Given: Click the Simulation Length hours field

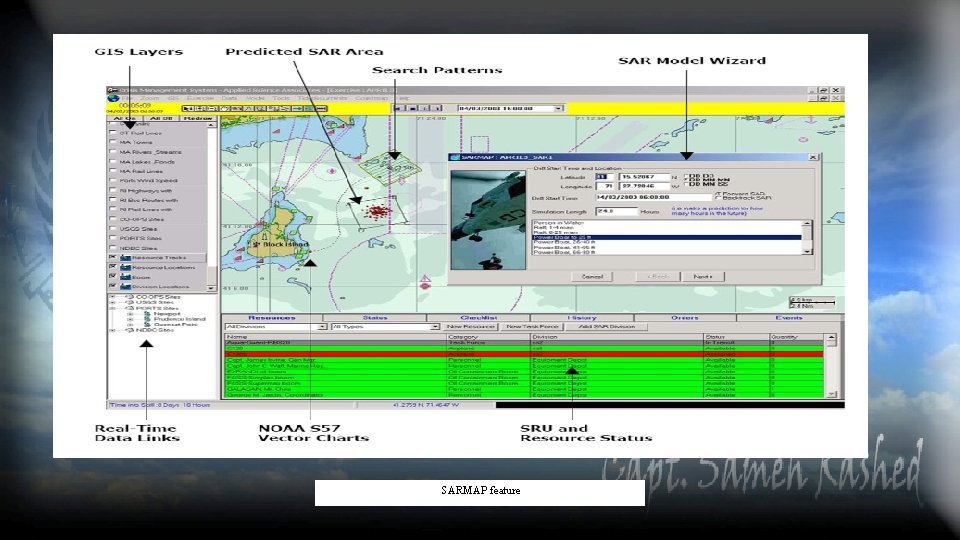Looking at the screenshot, I should point(617,211).
